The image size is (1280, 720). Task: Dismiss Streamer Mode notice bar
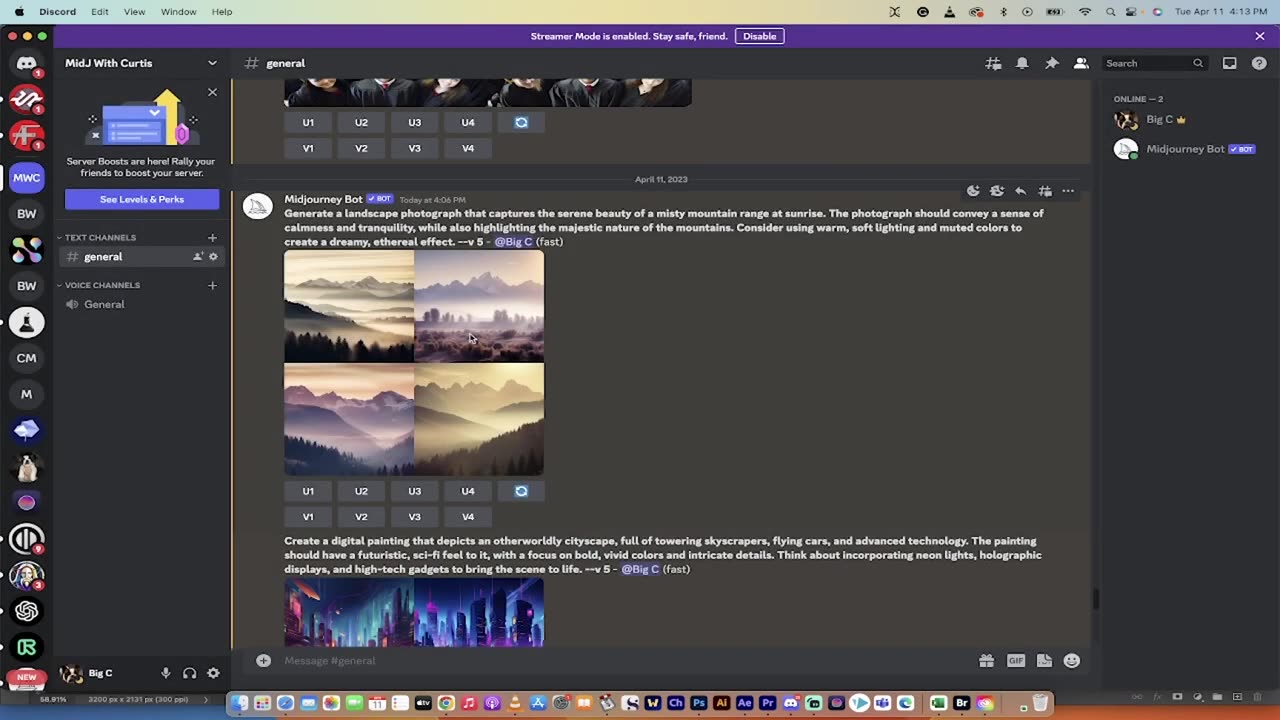click(1260, 36)
